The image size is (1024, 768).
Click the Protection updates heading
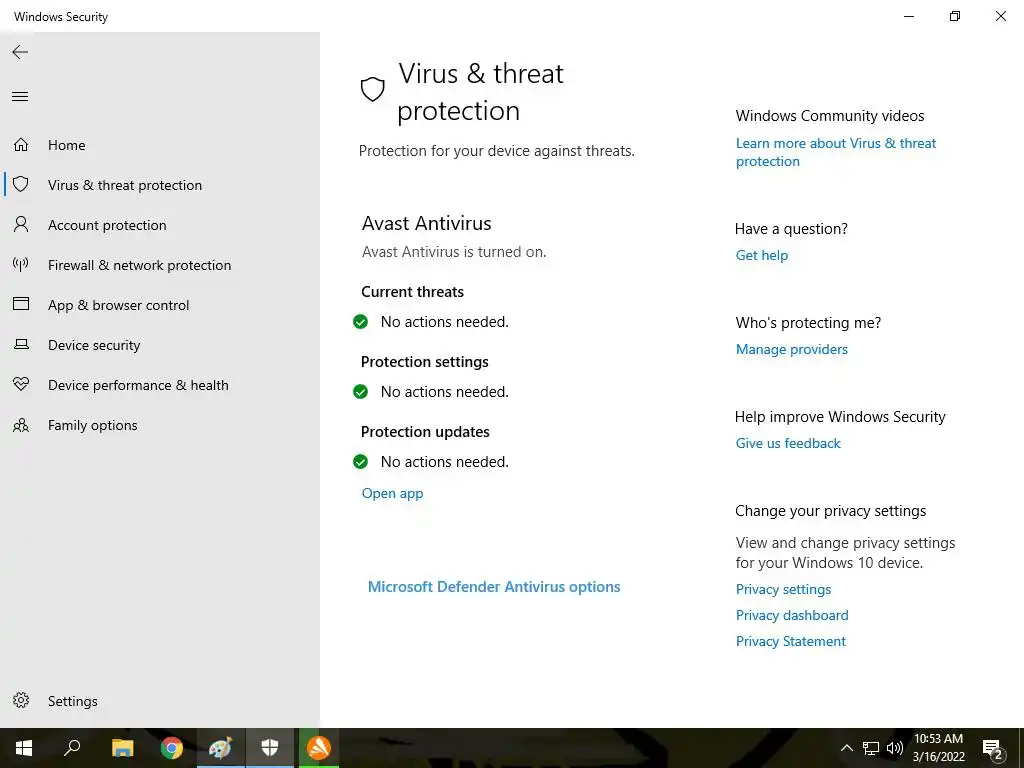coord(425,432)
